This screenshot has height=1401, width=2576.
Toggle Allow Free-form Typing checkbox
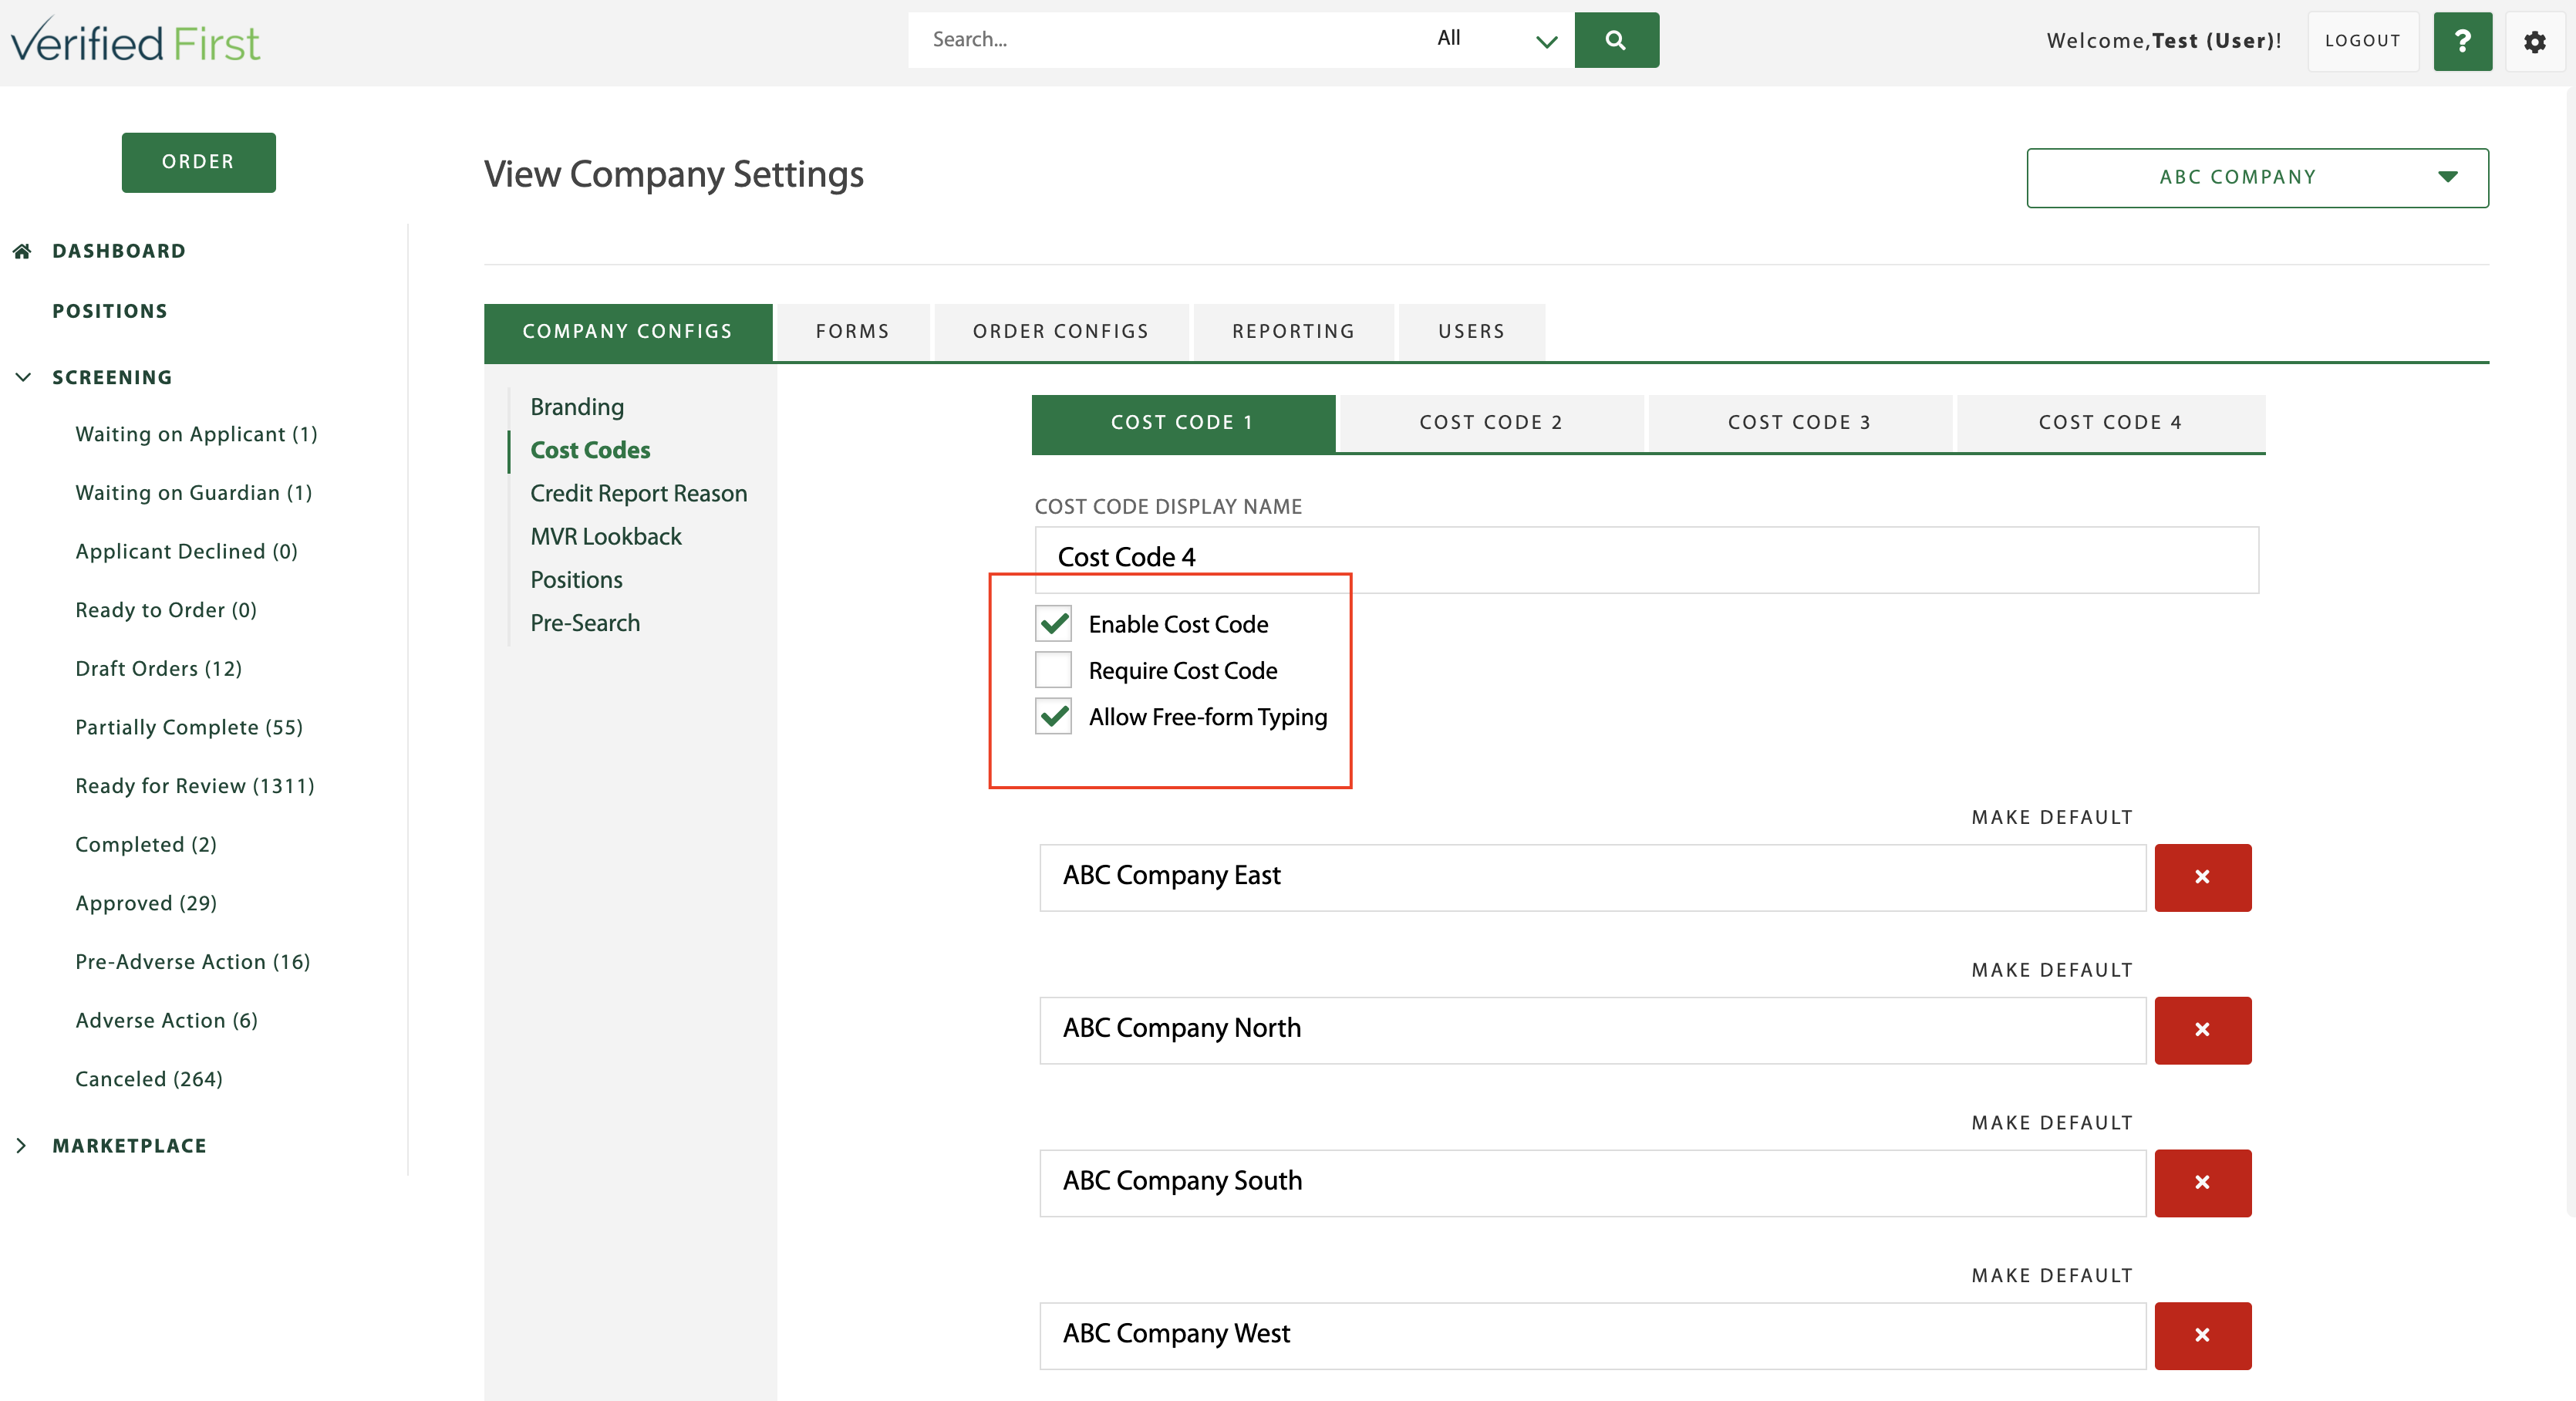(1053, 716)
